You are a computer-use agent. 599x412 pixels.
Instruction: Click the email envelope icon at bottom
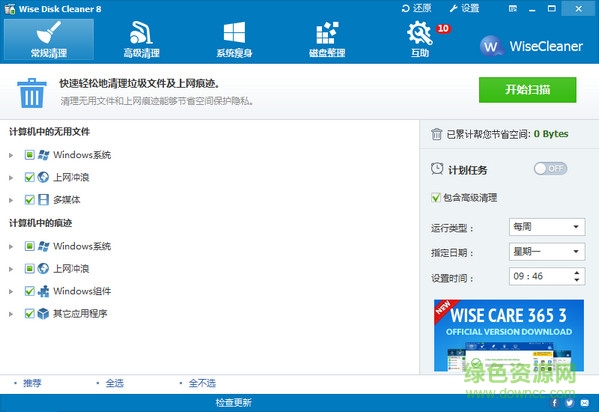pyautogui.click(x=585, y=403)
